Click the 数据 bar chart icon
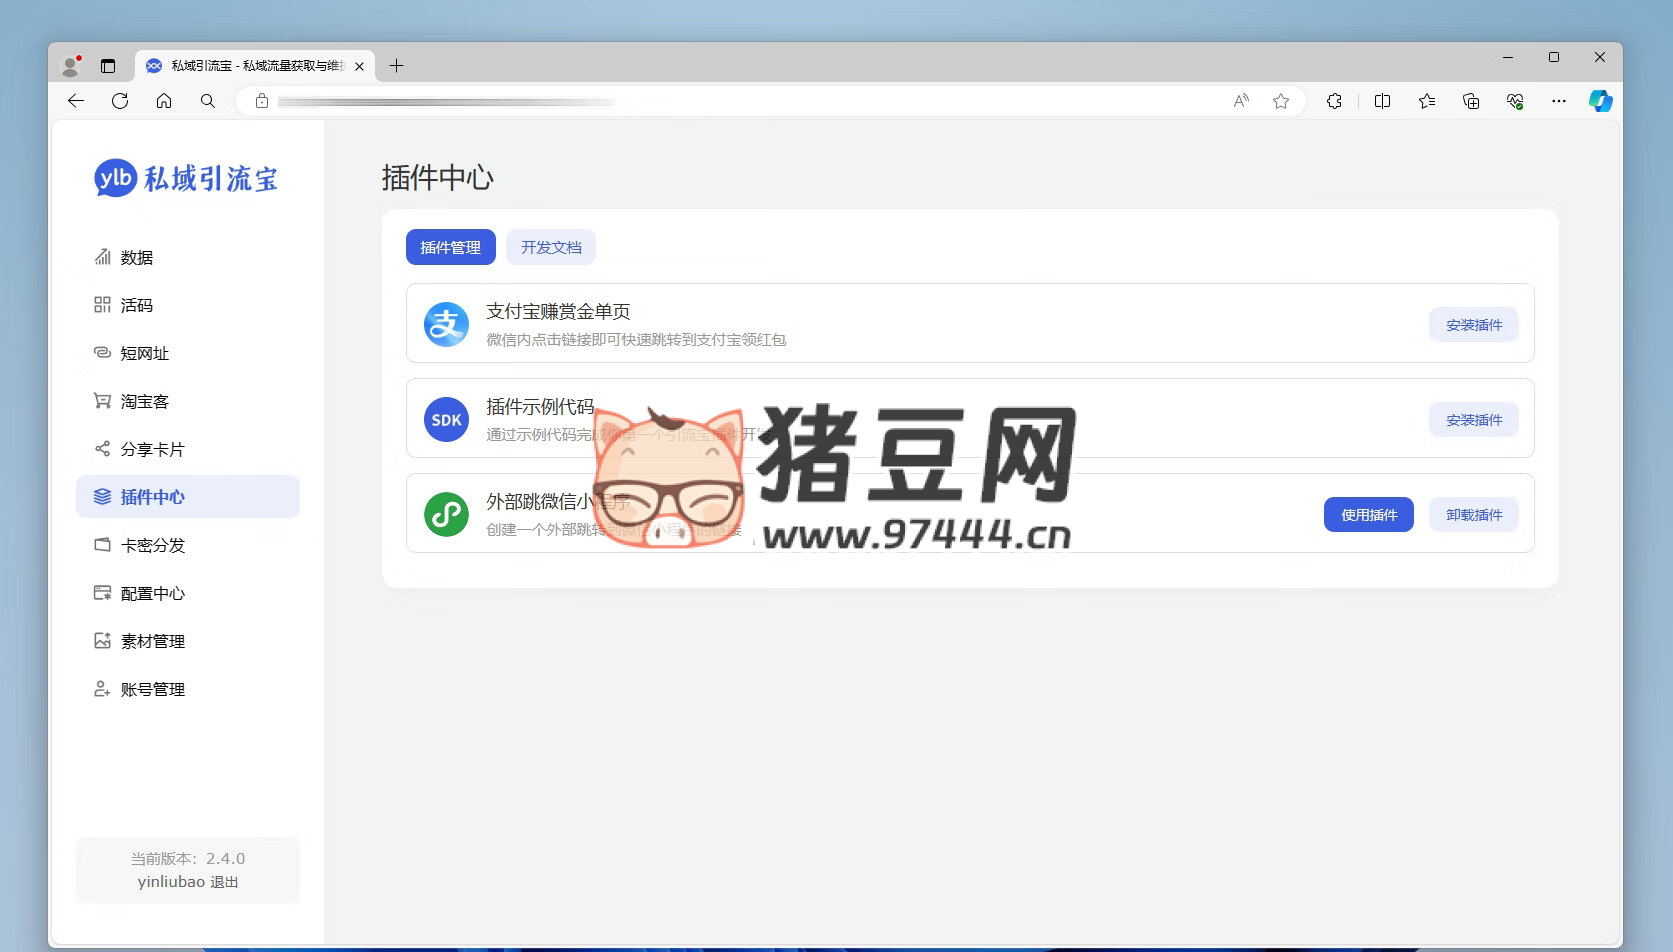Image resolution: width=1673 pixels, height=952 pixels. point(102,257)
